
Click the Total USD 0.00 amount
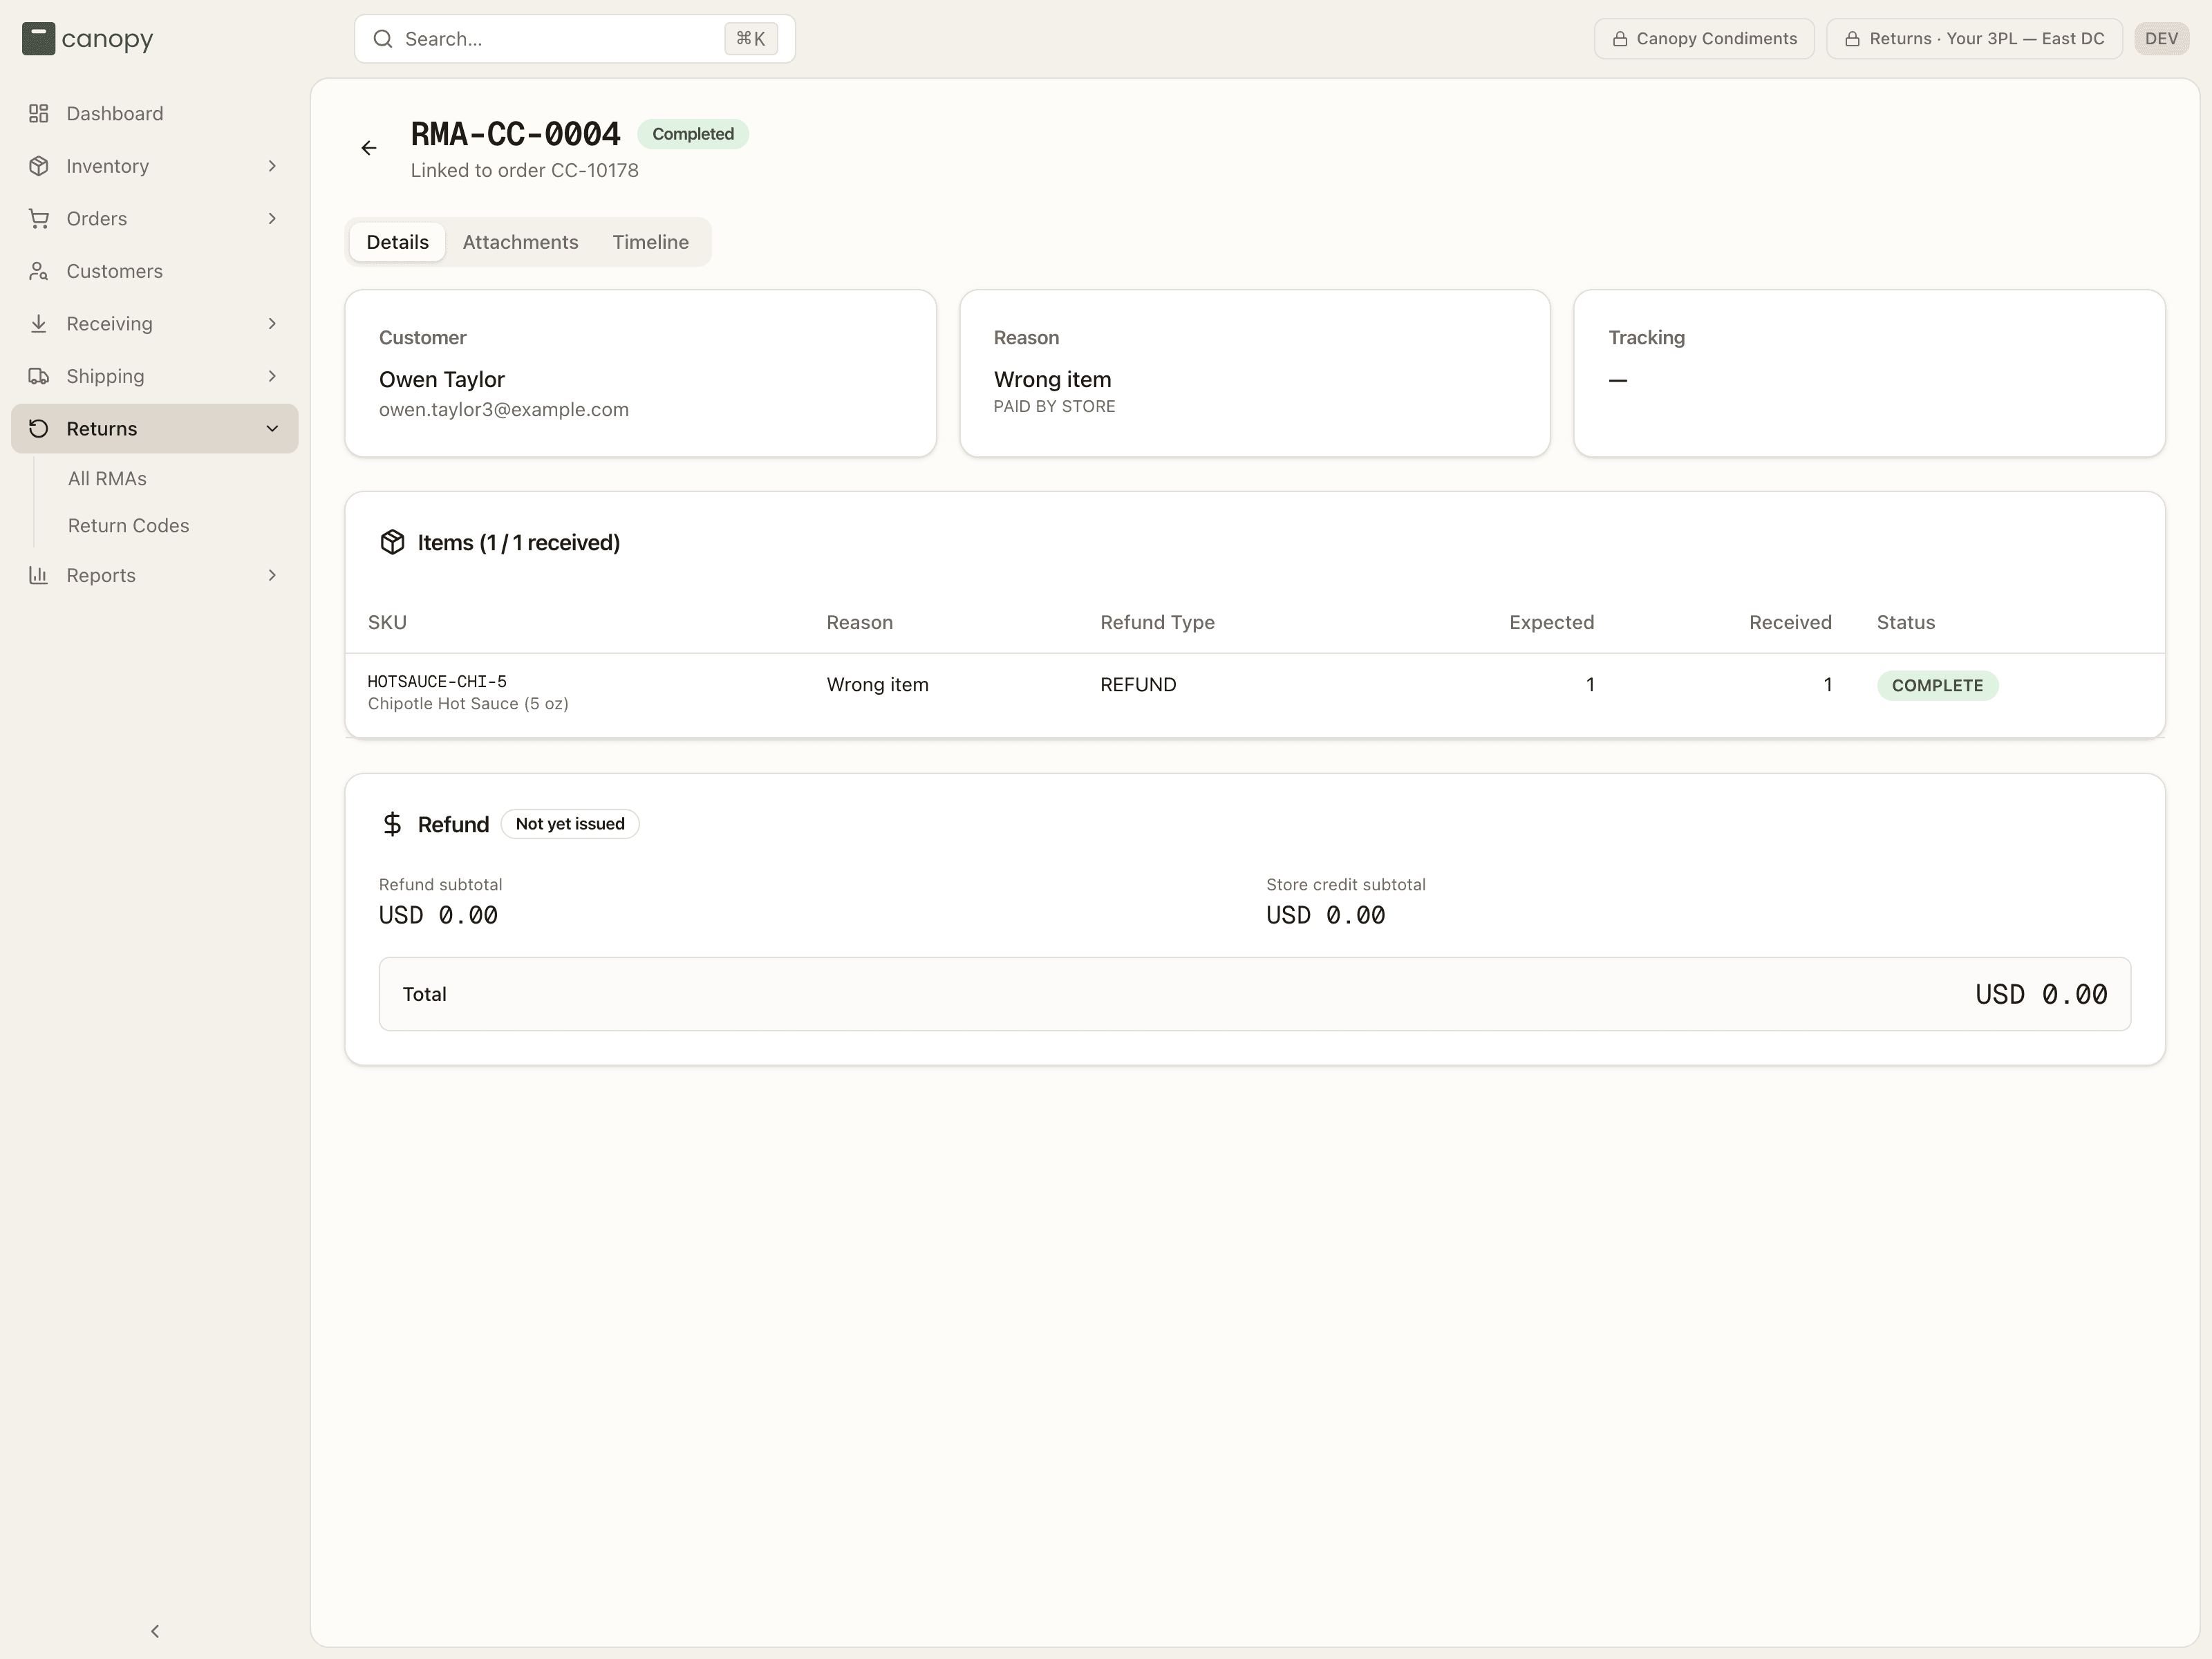pos(2041,995)
